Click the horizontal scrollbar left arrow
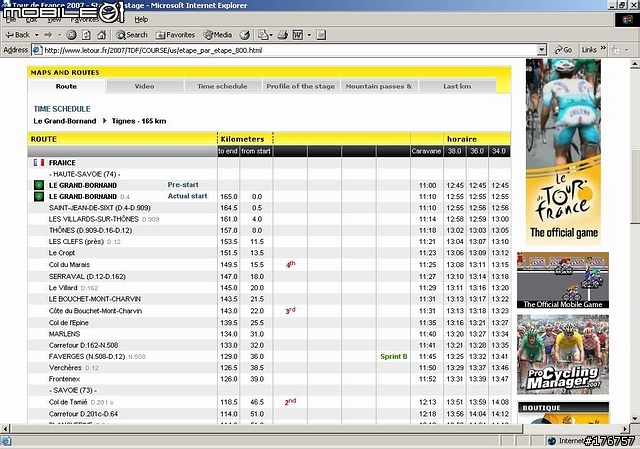640x449 pixels. coord(5,429)
